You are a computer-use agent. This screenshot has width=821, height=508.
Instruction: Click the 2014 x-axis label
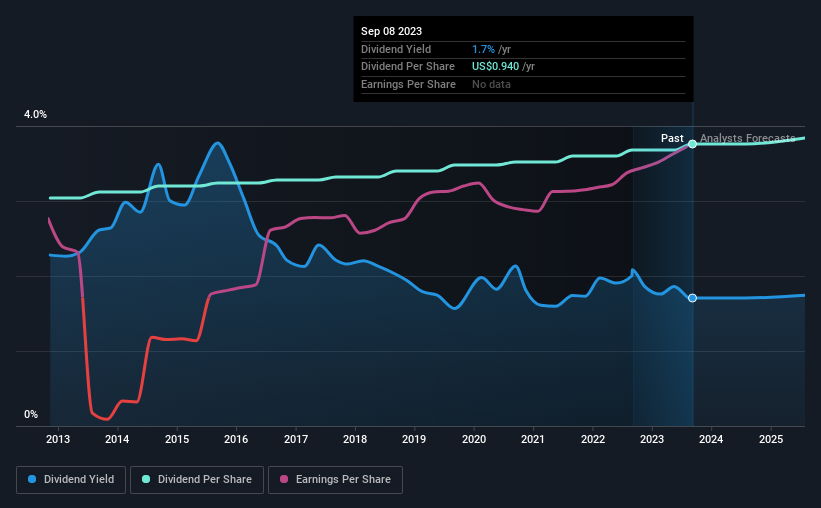coord(117,439)
